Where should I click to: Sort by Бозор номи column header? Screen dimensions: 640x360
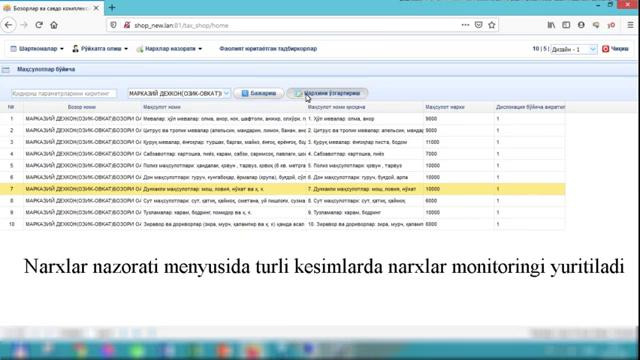(x=82, y=107)
